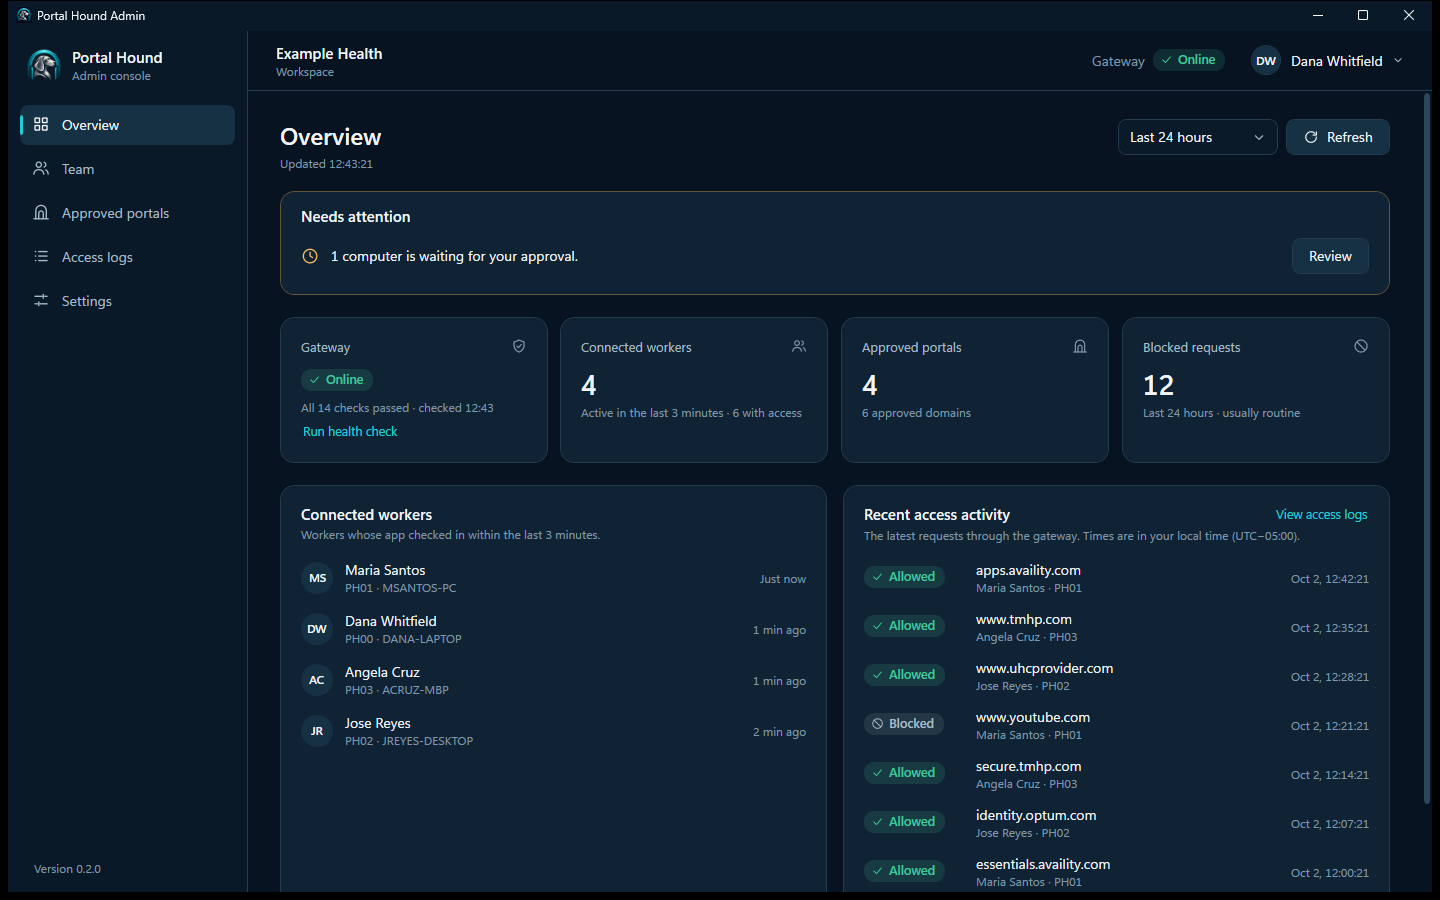Click the www.tmhp.com activity entry
The image size is (1440, 900).
point(1116,627)
